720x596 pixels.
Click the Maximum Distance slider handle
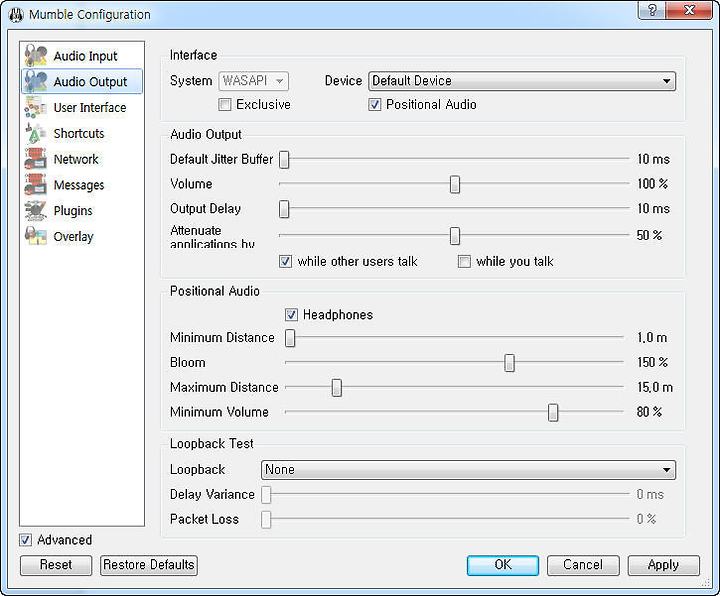pyautogui.click(x=337, y=388)
